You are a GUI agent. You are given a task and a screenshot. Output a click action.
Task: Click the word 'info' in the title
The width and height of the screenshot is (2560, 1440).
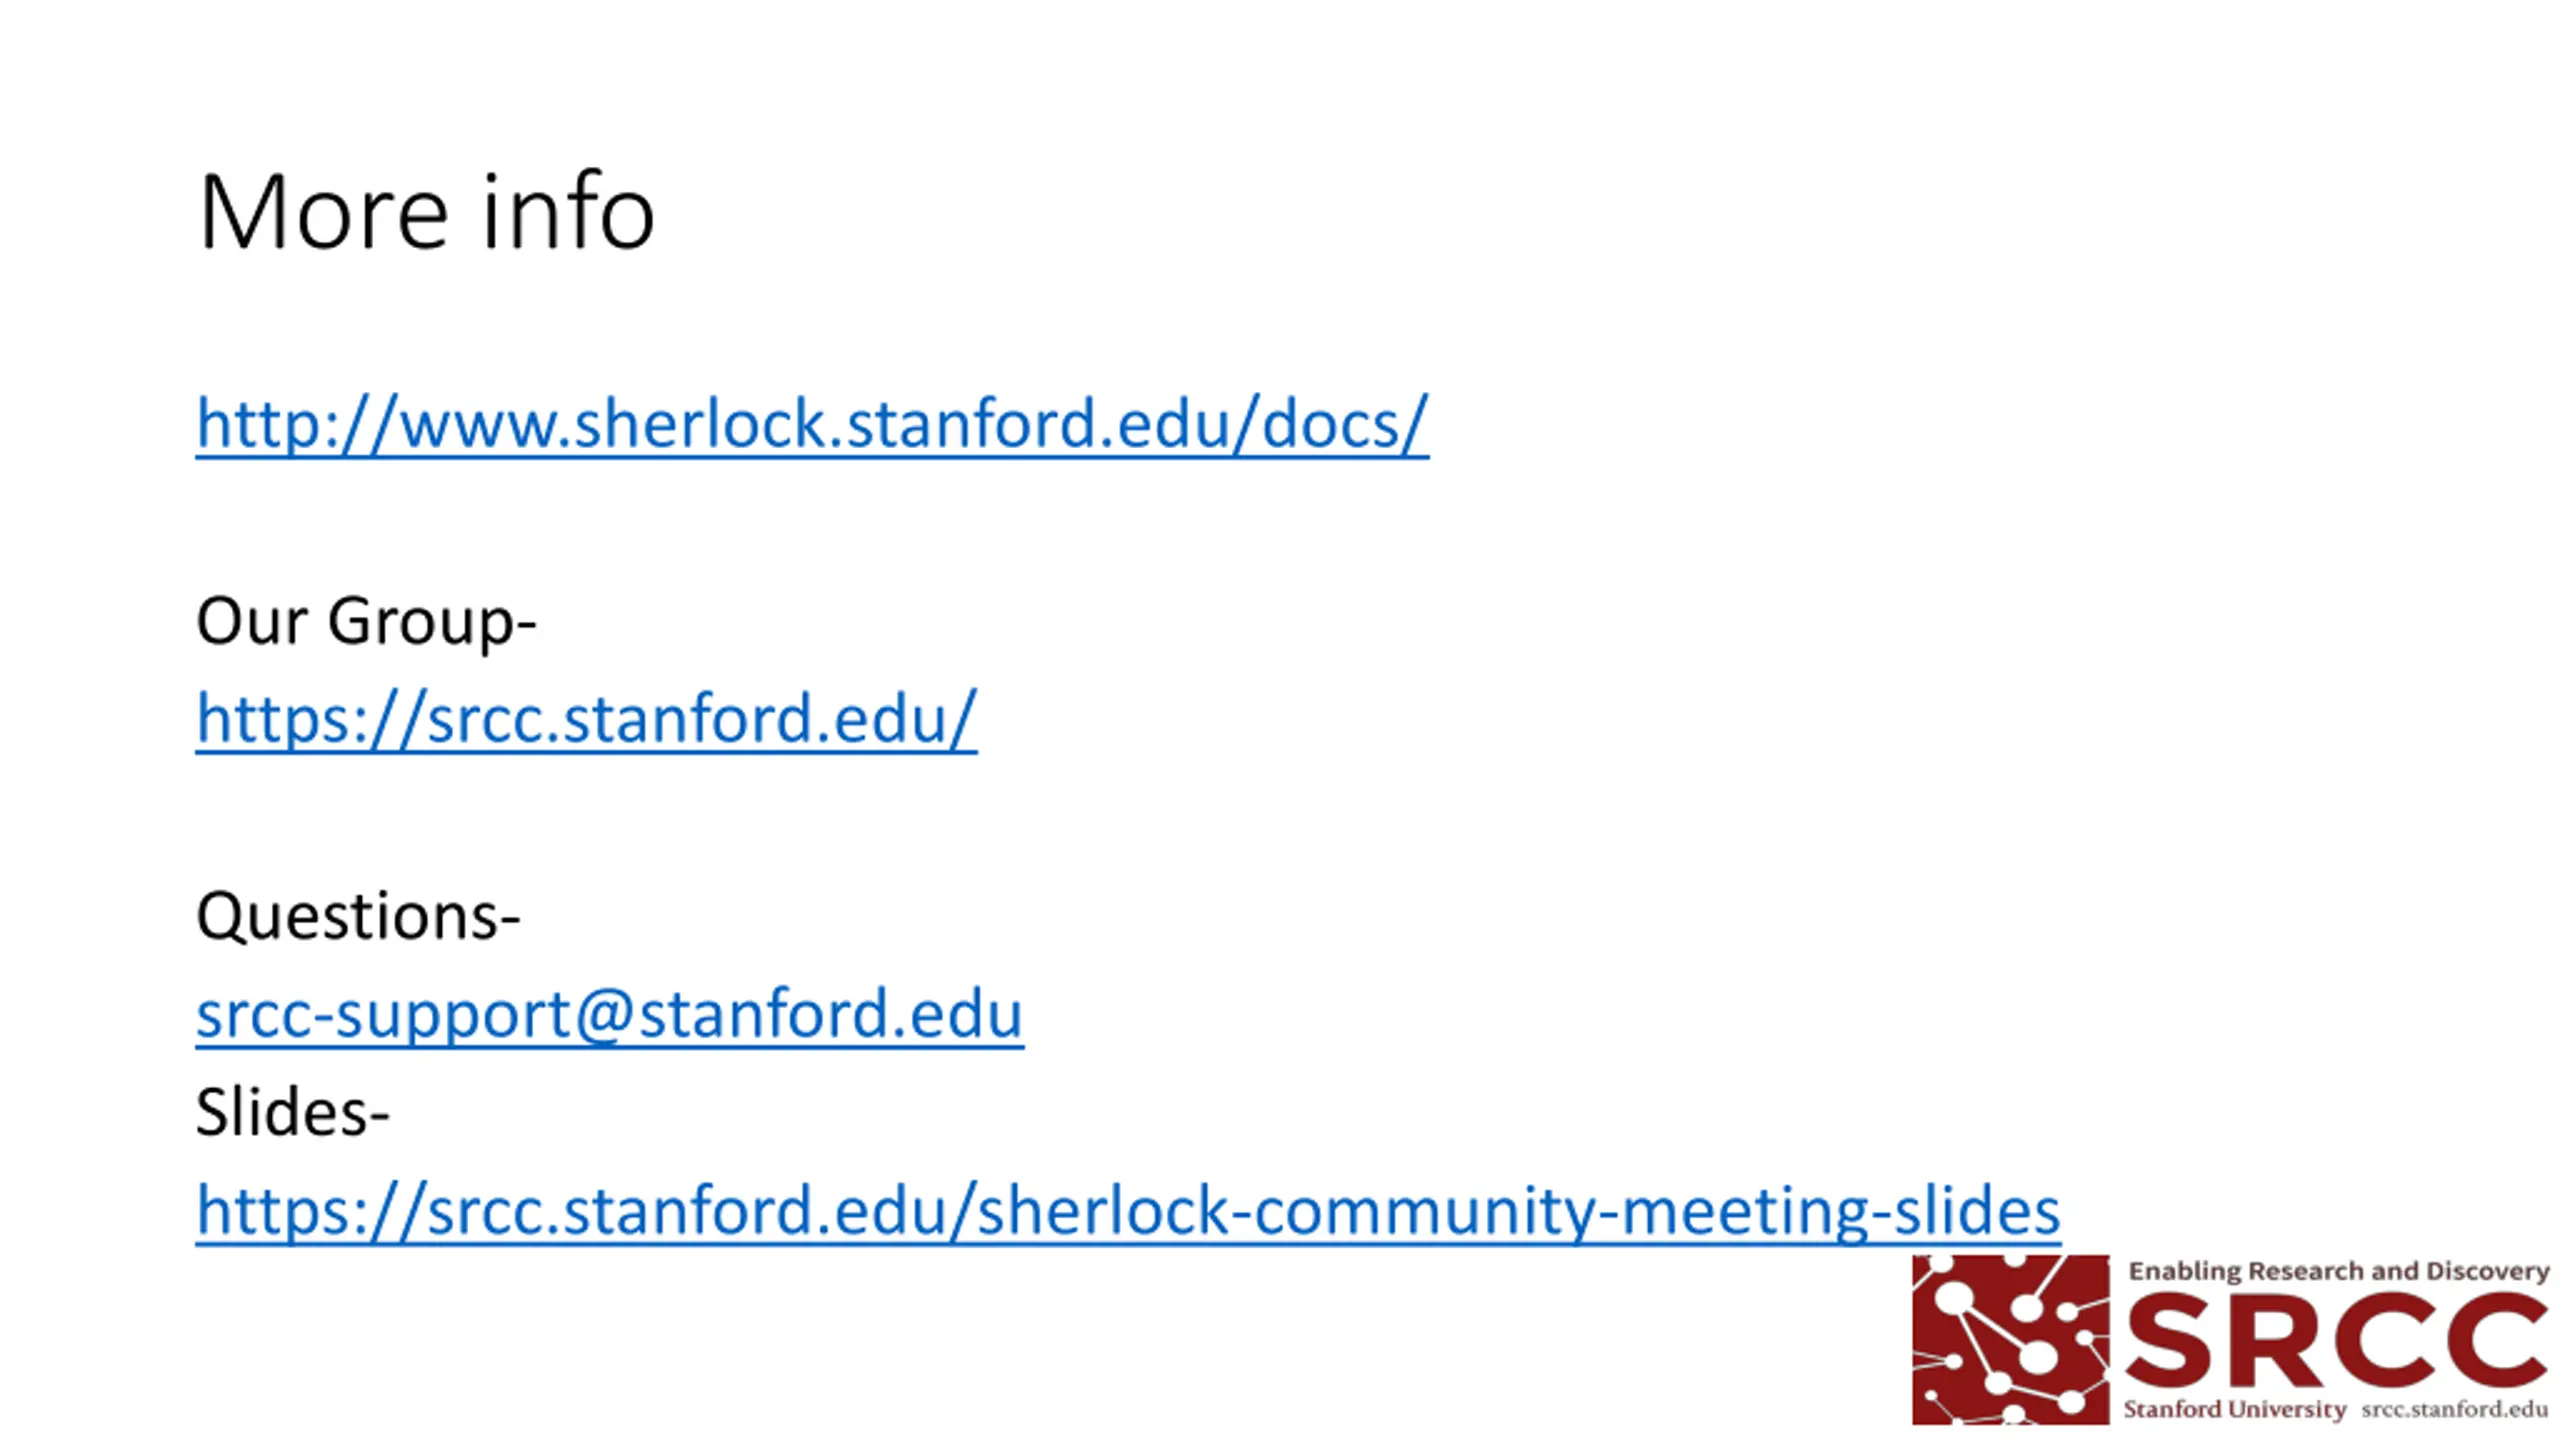click(x=568, y=212)
